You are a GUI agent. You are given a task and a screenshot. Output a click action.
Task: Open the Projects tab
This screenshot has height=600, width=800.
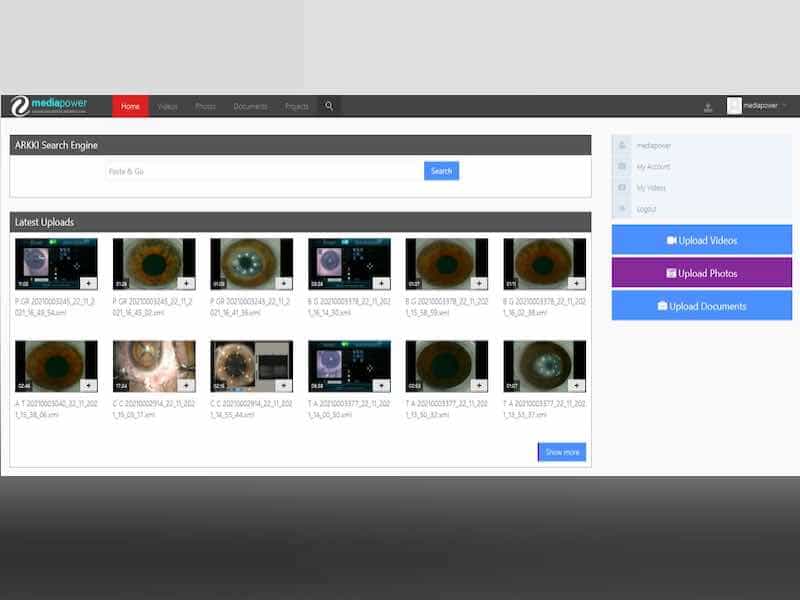tap(296, 106)
